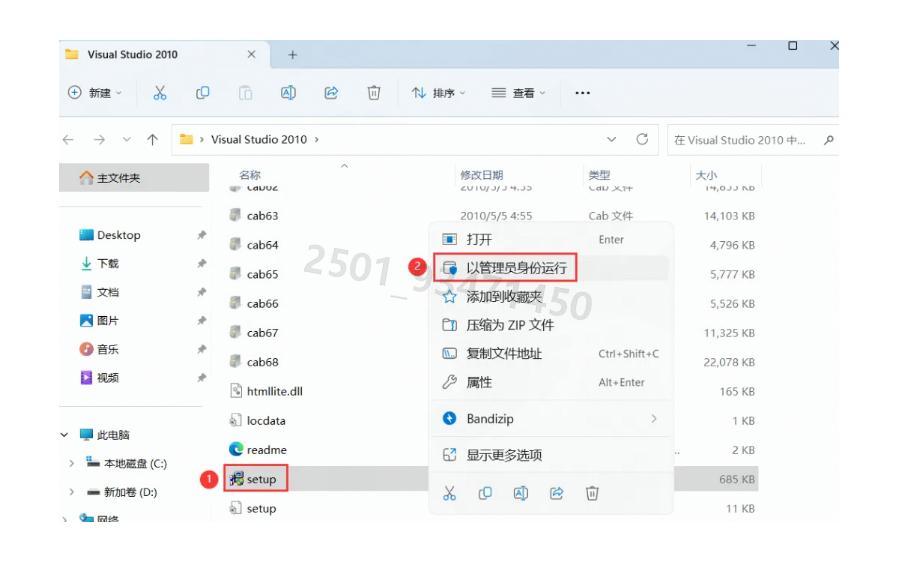899x563 pixels.
Task: Click the Refresh icon beside the address bar
Action: (642, 139)
